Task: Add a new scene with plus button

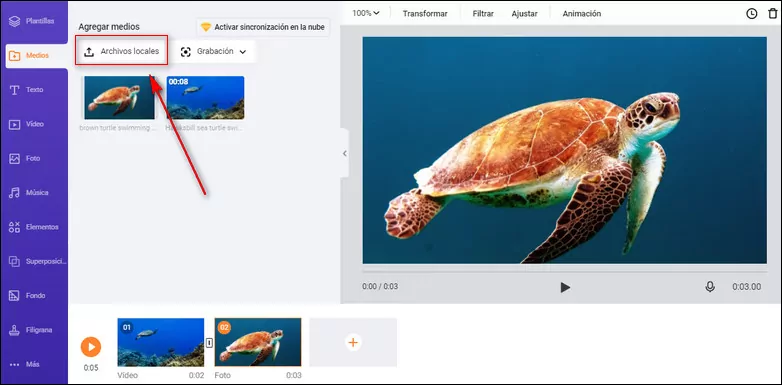Action: coord(353,343)
